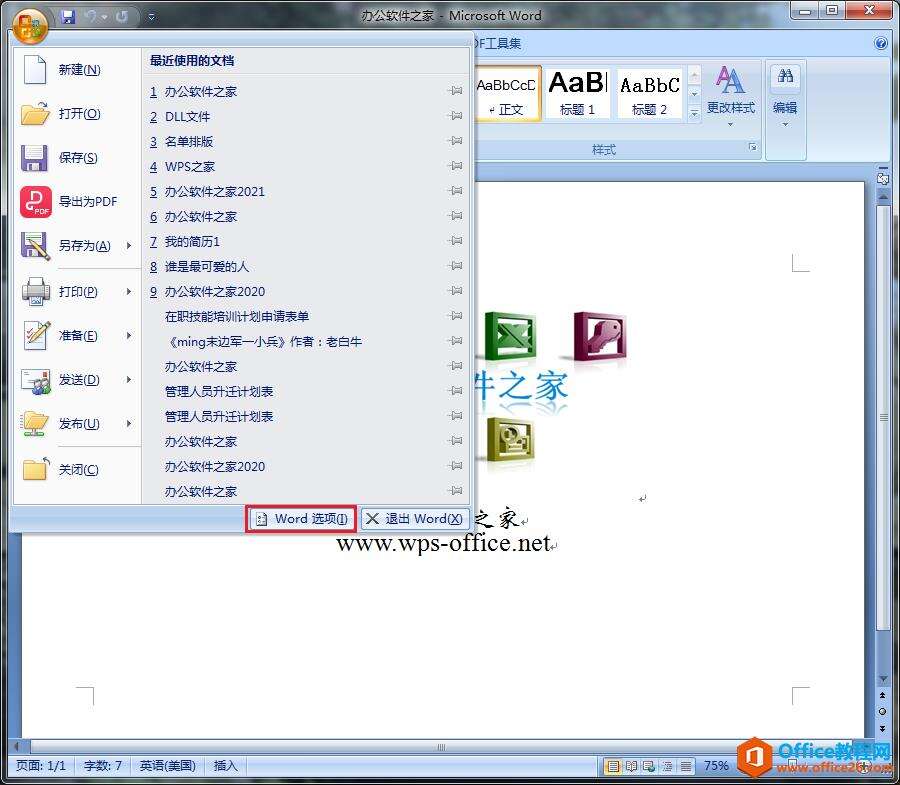Open recent document 5 办公软件之家2021
Viewport: 900px width, 785px height.
[x=307, y=191]
